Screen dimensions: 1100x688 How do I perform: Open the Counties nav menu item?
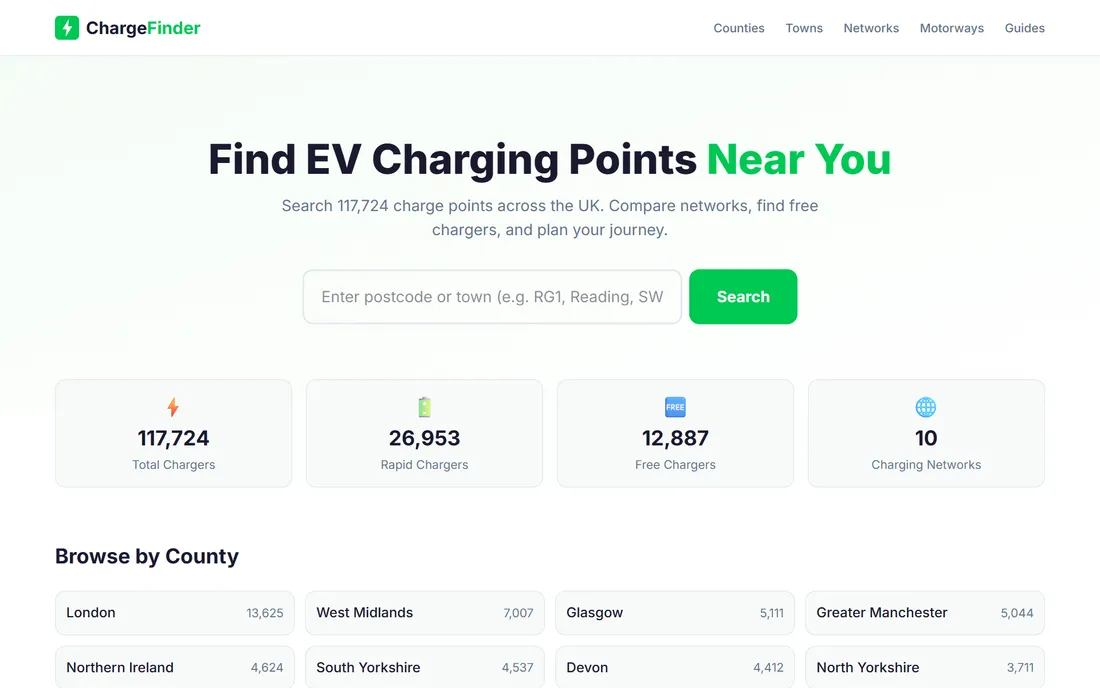click(x=739, y=28)
